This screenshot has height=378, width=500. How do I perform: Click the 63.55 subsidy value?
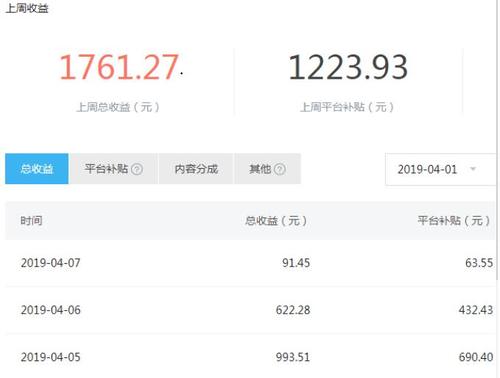479,263
